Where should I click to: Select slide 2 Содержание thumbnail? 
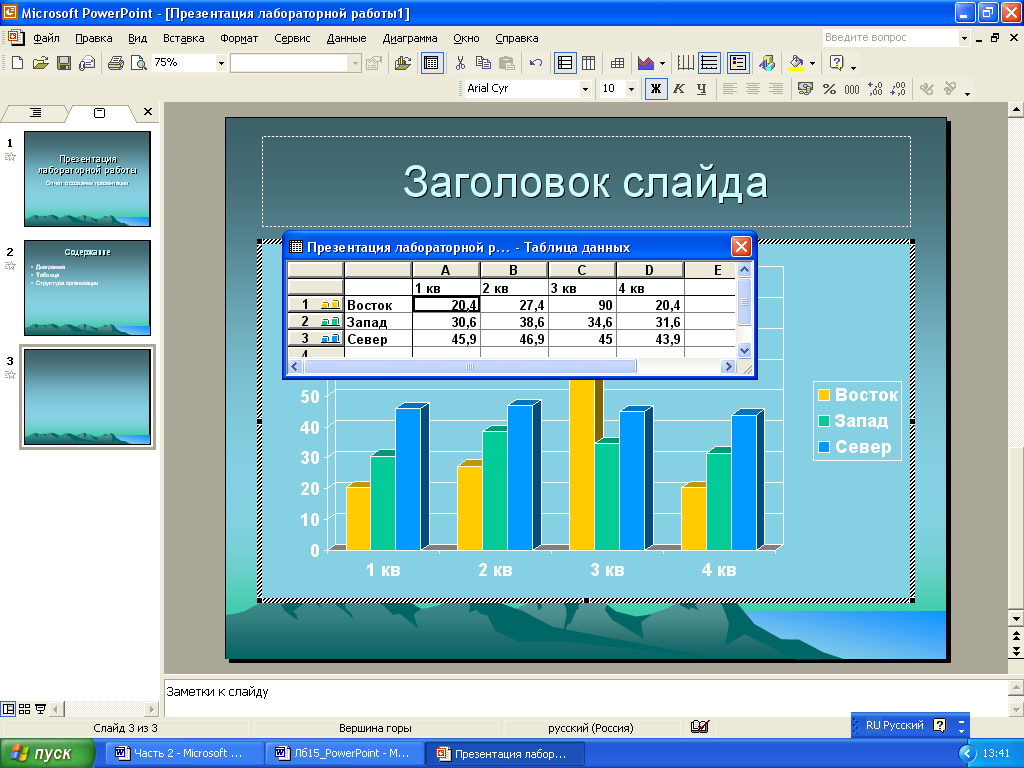tap(88, 288)
